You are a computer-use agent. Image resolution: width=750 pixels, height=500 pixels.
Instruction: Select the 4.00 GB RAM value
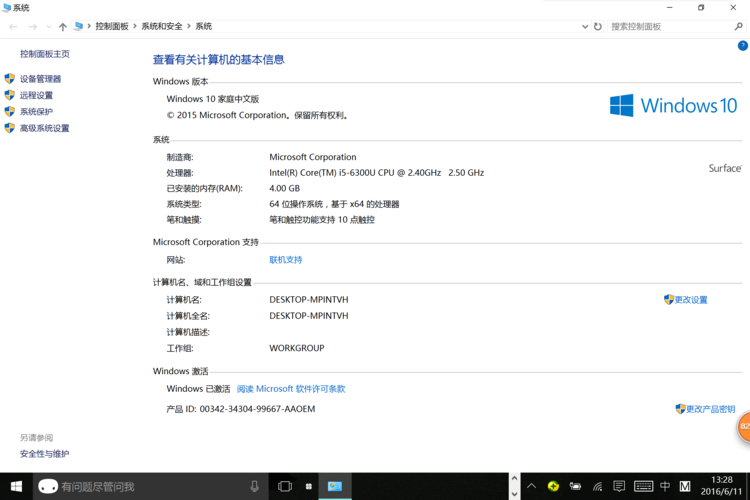(x=285, y=188)
